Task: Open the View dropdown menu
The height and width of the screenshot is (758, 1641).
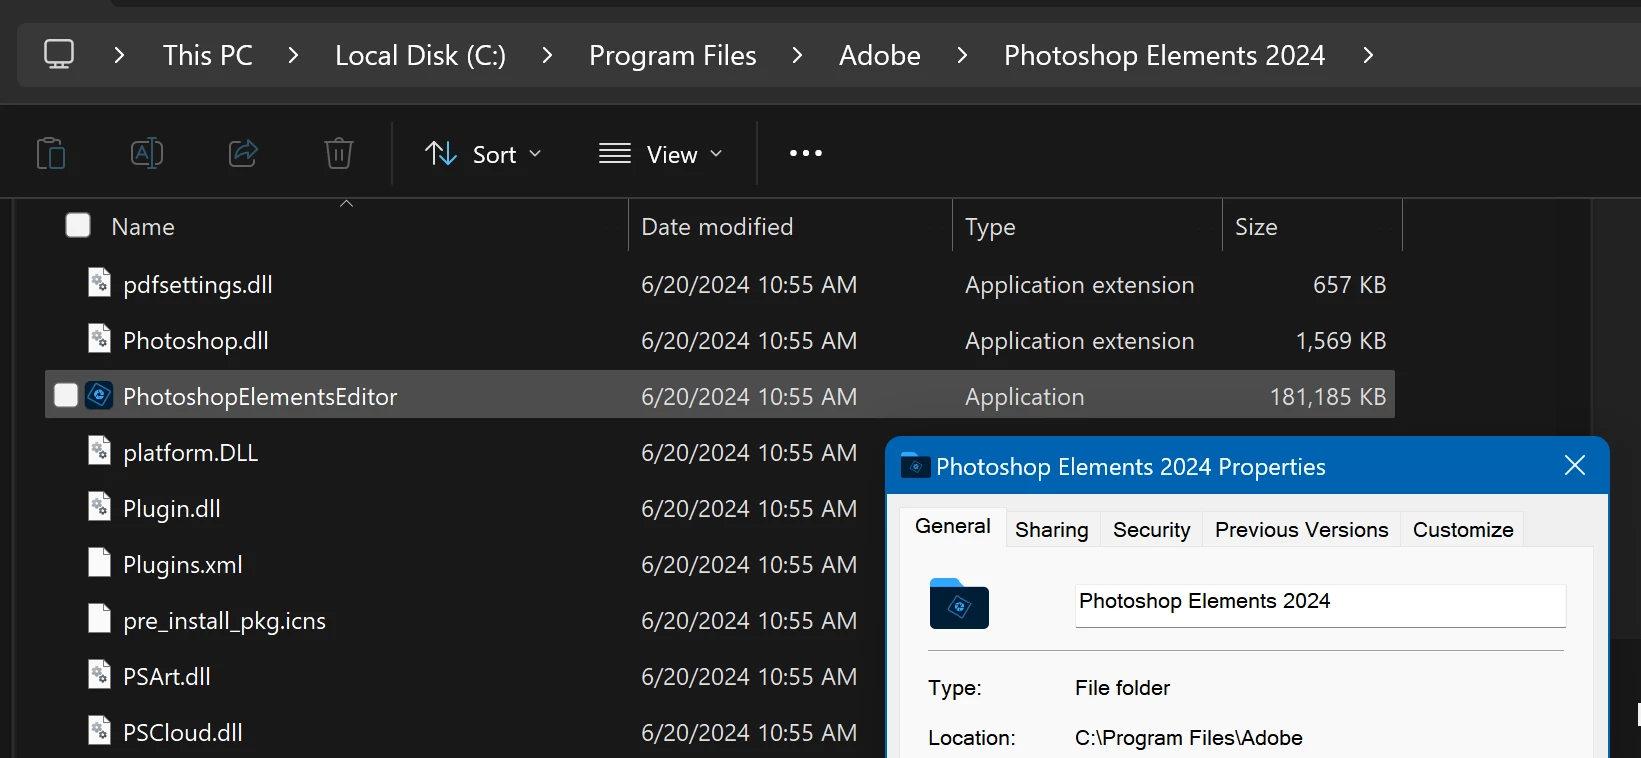Action: [660, 154]
